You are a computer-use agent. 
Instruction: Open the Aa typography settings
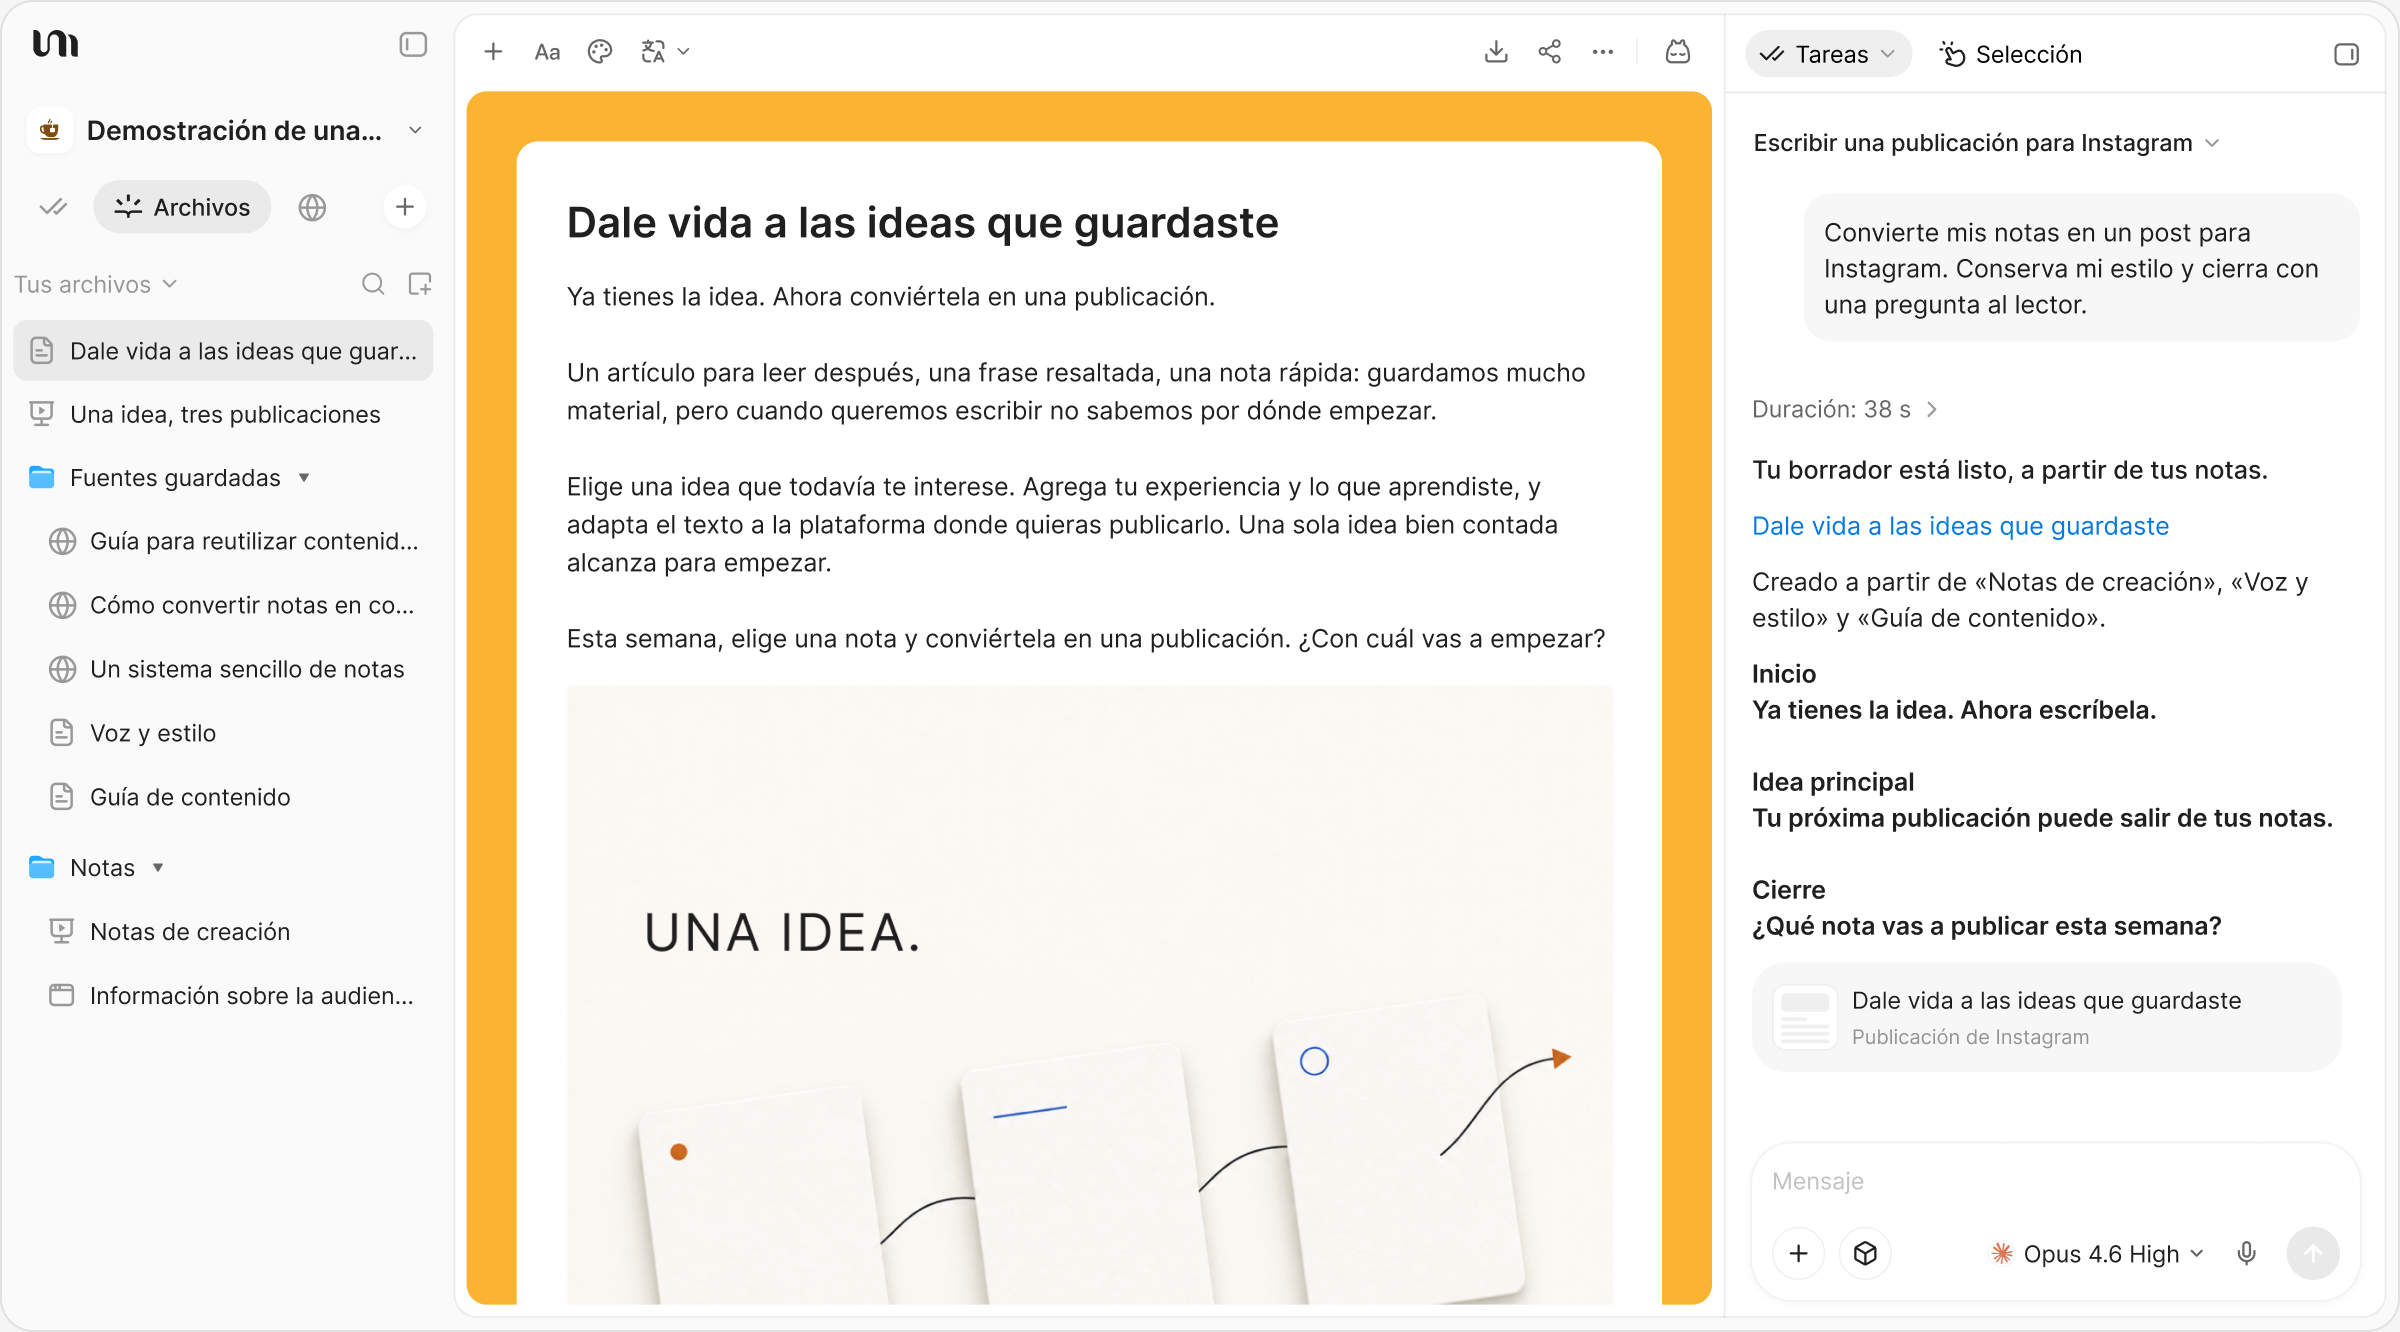click(547, 52)
